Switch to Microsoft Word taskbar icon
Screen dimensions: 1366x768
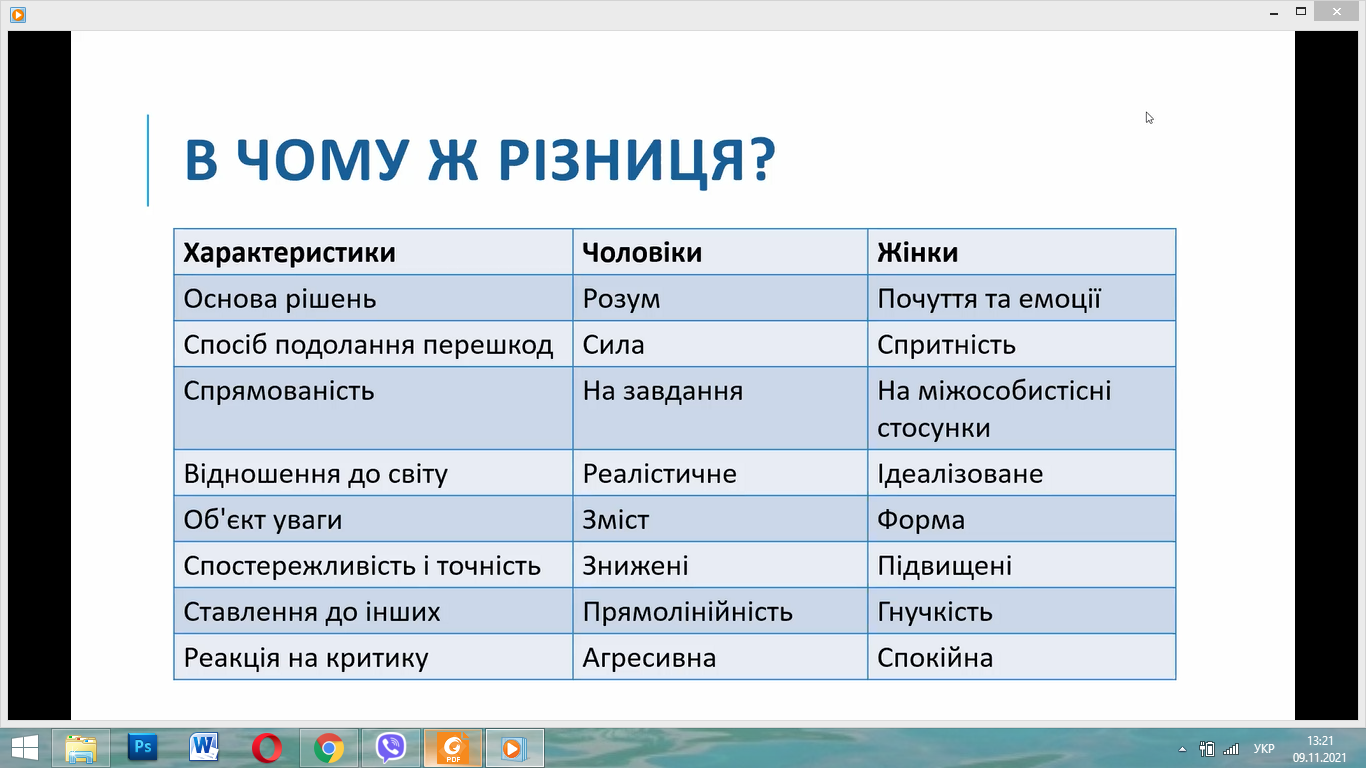[205, 748]
